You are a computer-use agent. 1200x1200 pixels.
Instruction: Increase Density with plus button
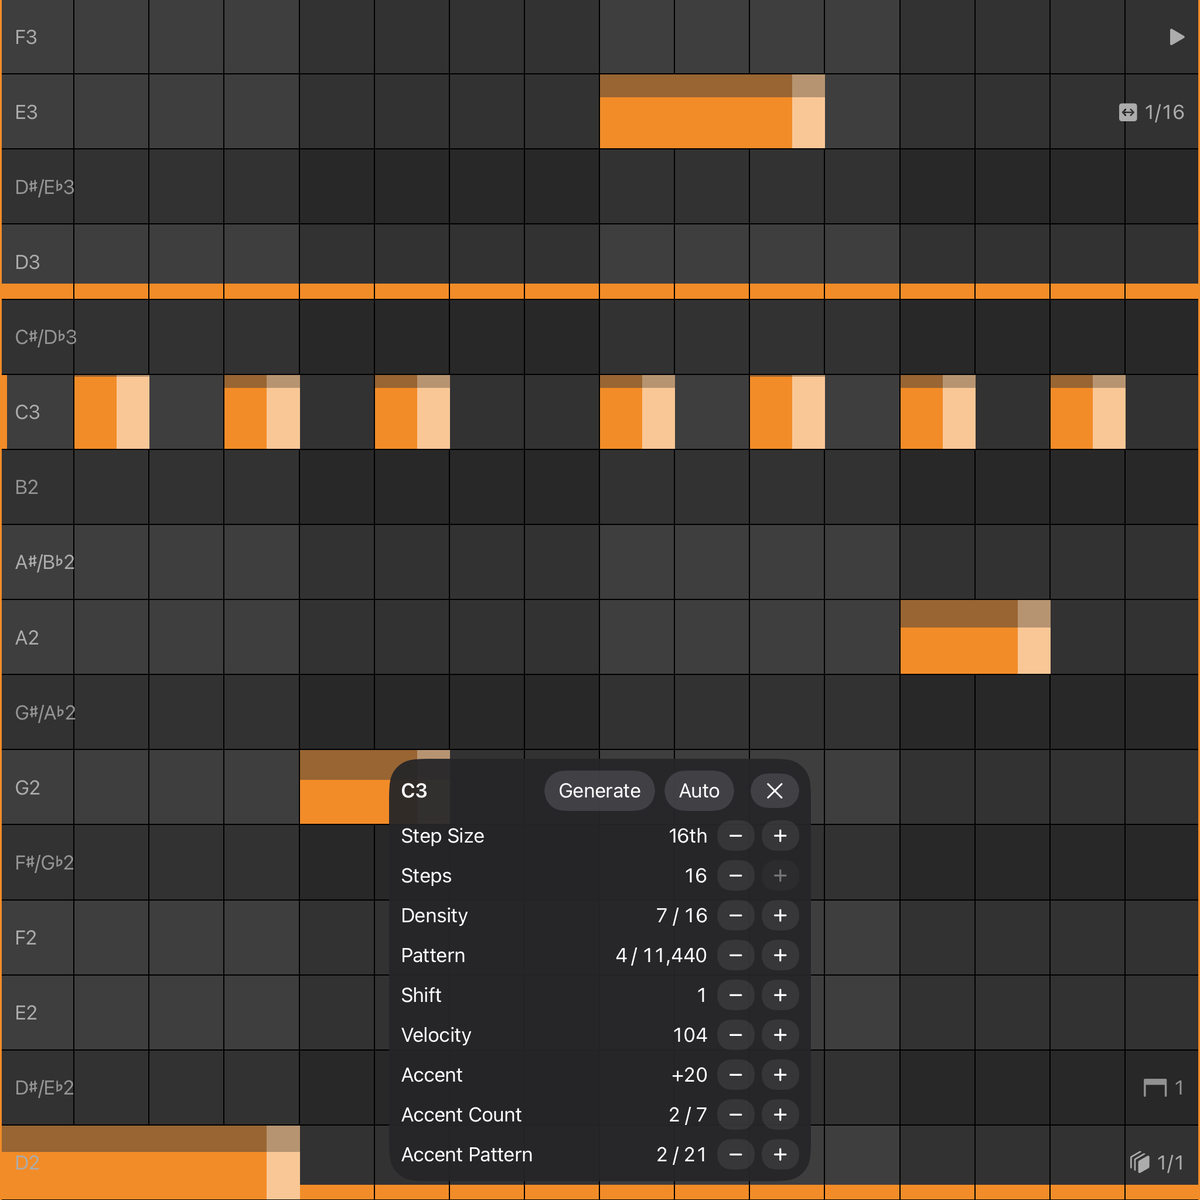[780, 916]
